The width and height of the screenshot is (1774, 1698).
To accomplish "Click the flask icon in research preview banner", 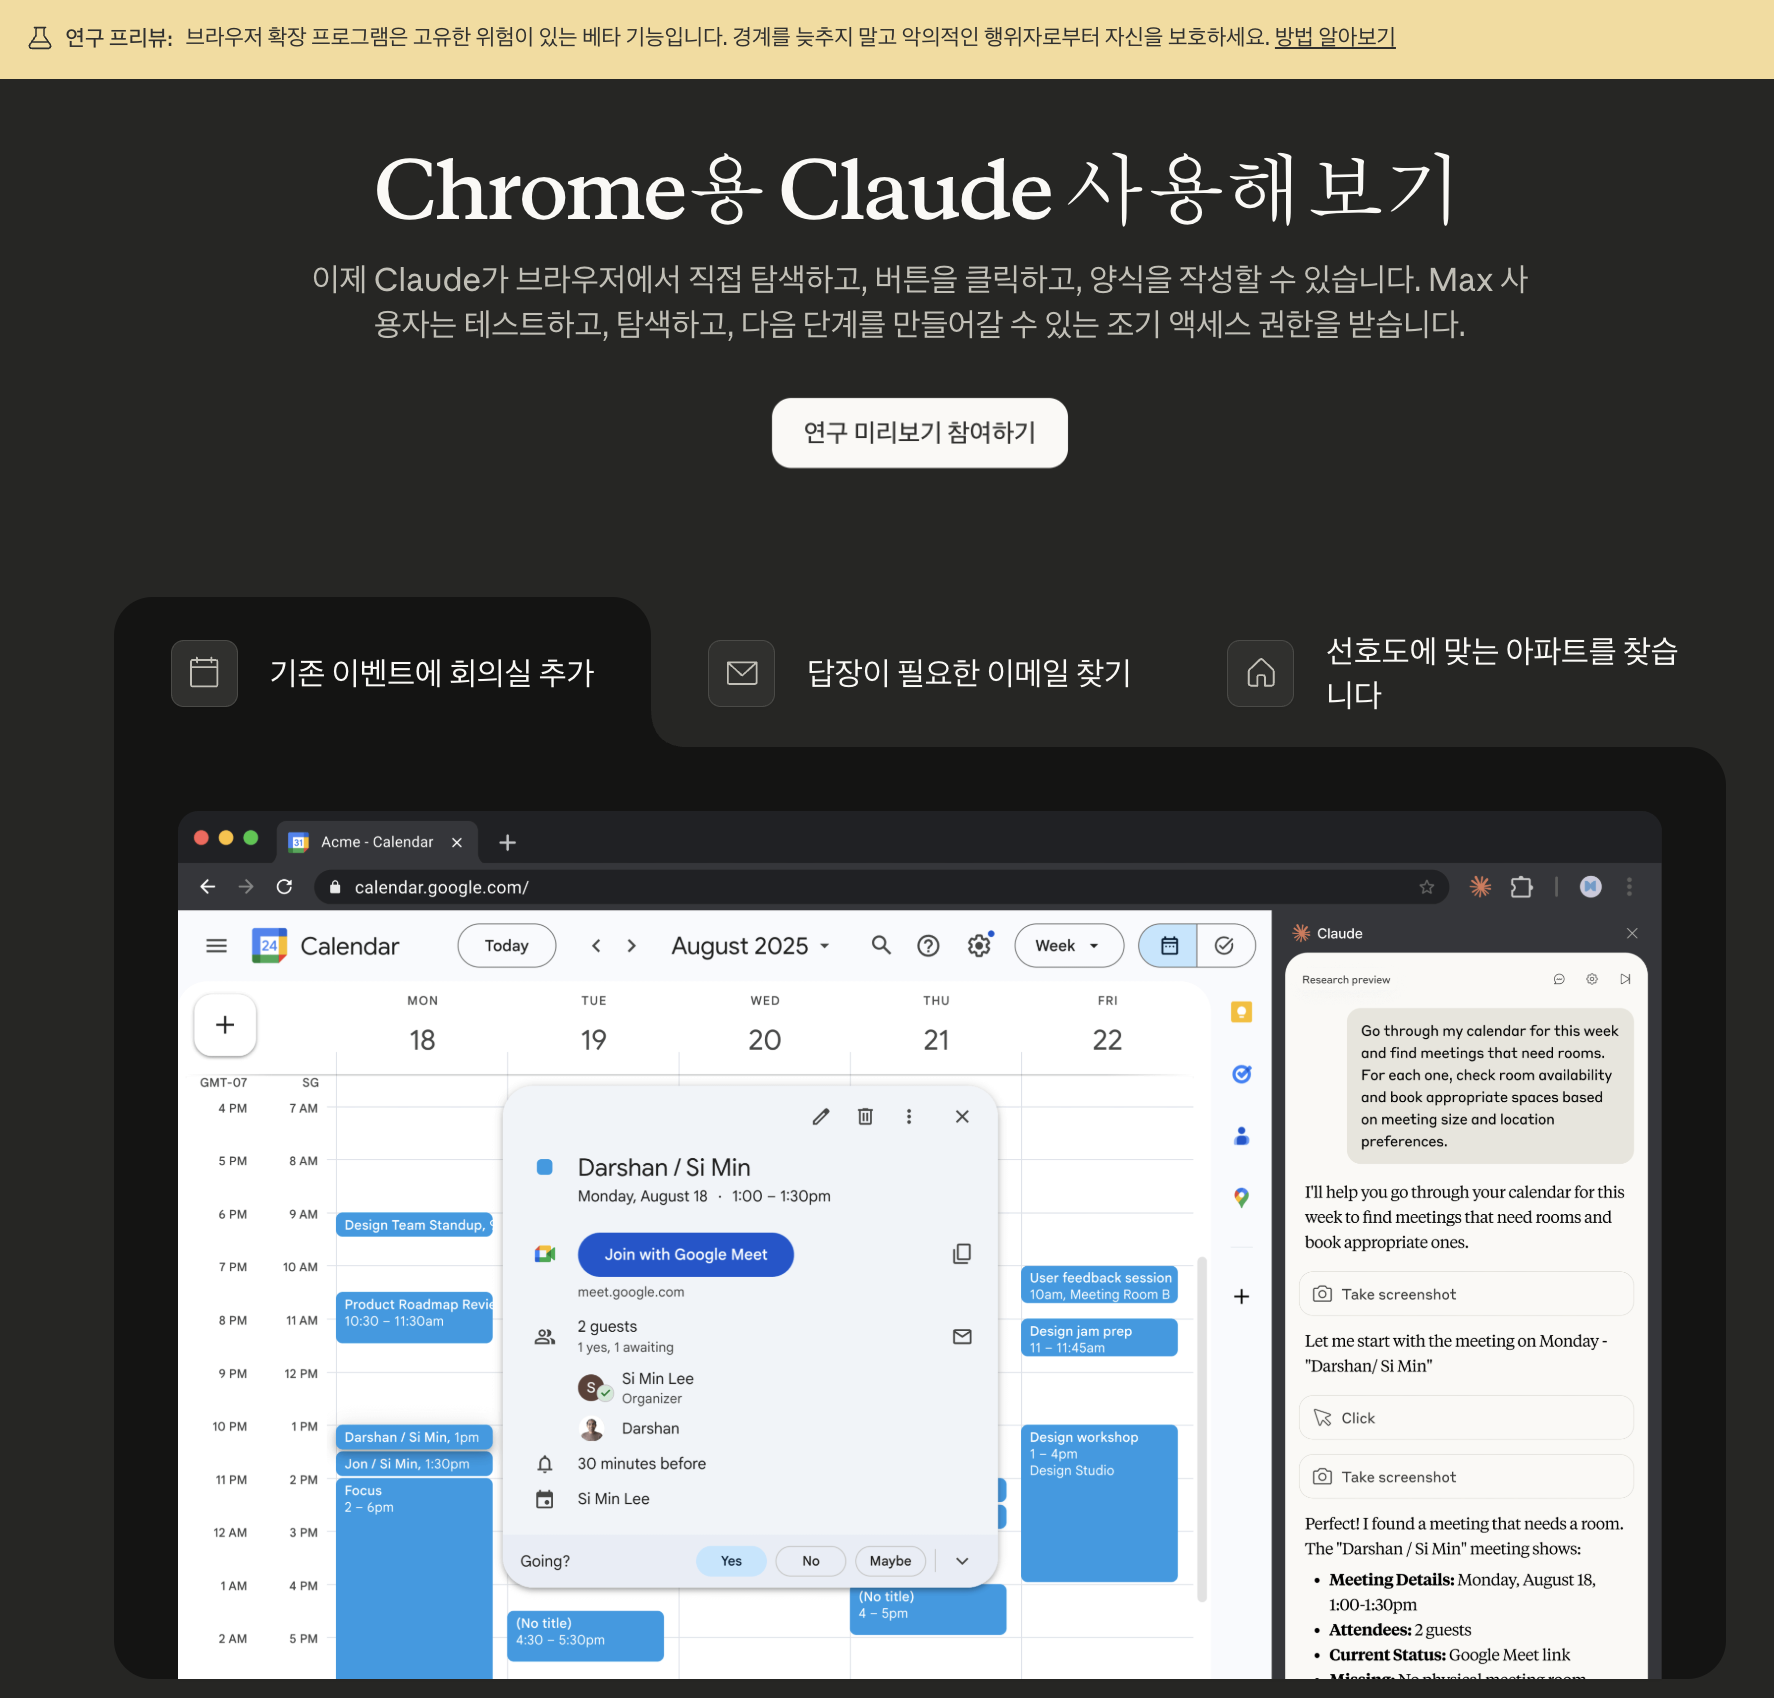I will tap(40, 38).
